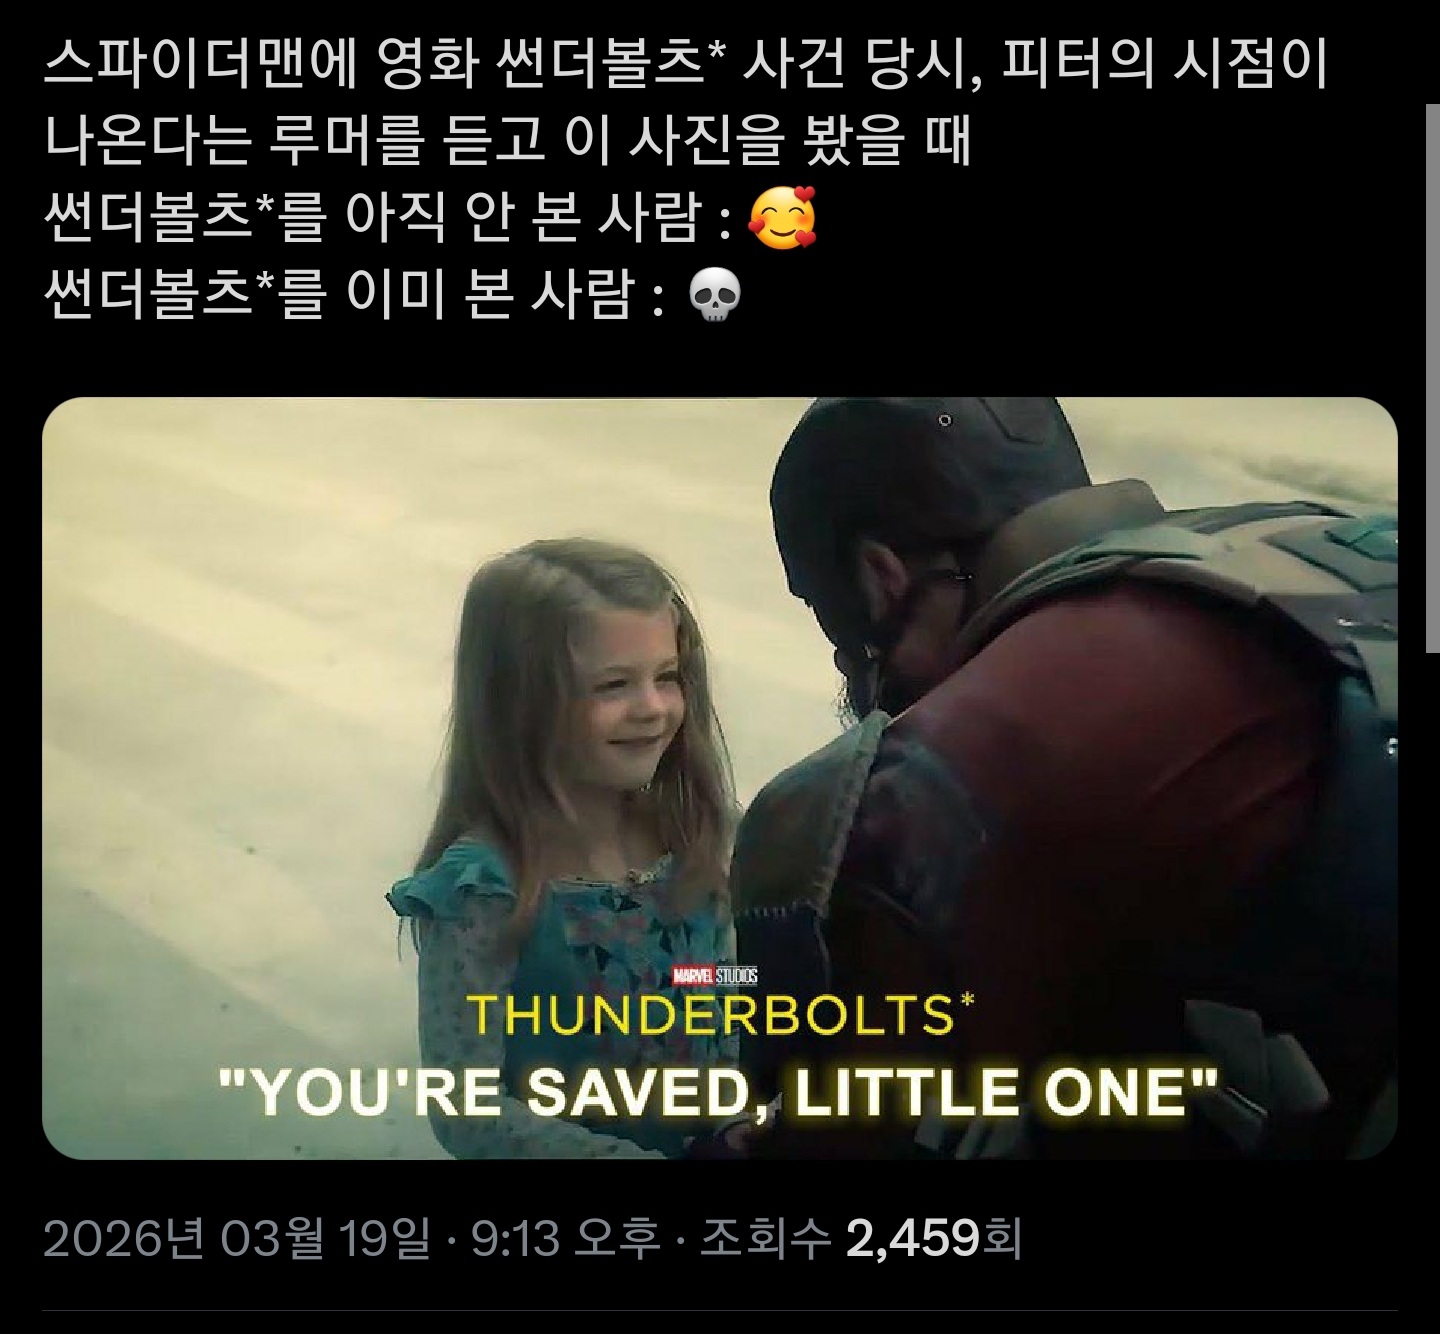1440x1334 pixels.
Task: Click the 9:13 오후 timestamp
Action: (565, 1240)
